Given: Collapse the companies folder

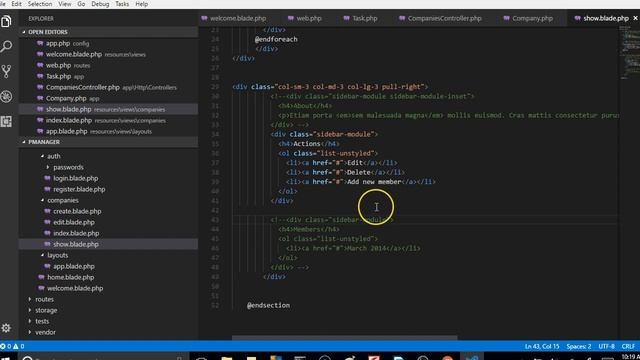Looking at the screenshot, I should click(x=109, y=200).
